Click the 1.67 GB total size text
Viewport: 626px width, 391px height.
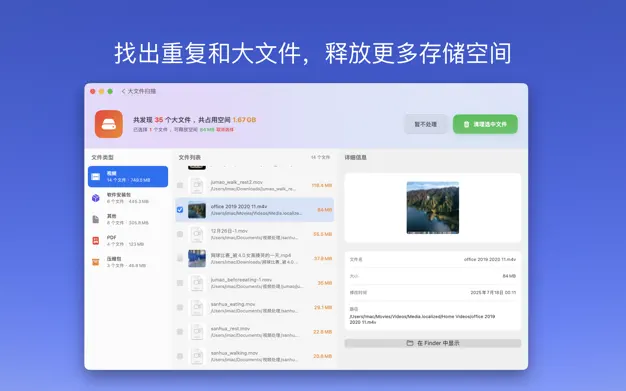pyautogui.click(x=244, y=120)
